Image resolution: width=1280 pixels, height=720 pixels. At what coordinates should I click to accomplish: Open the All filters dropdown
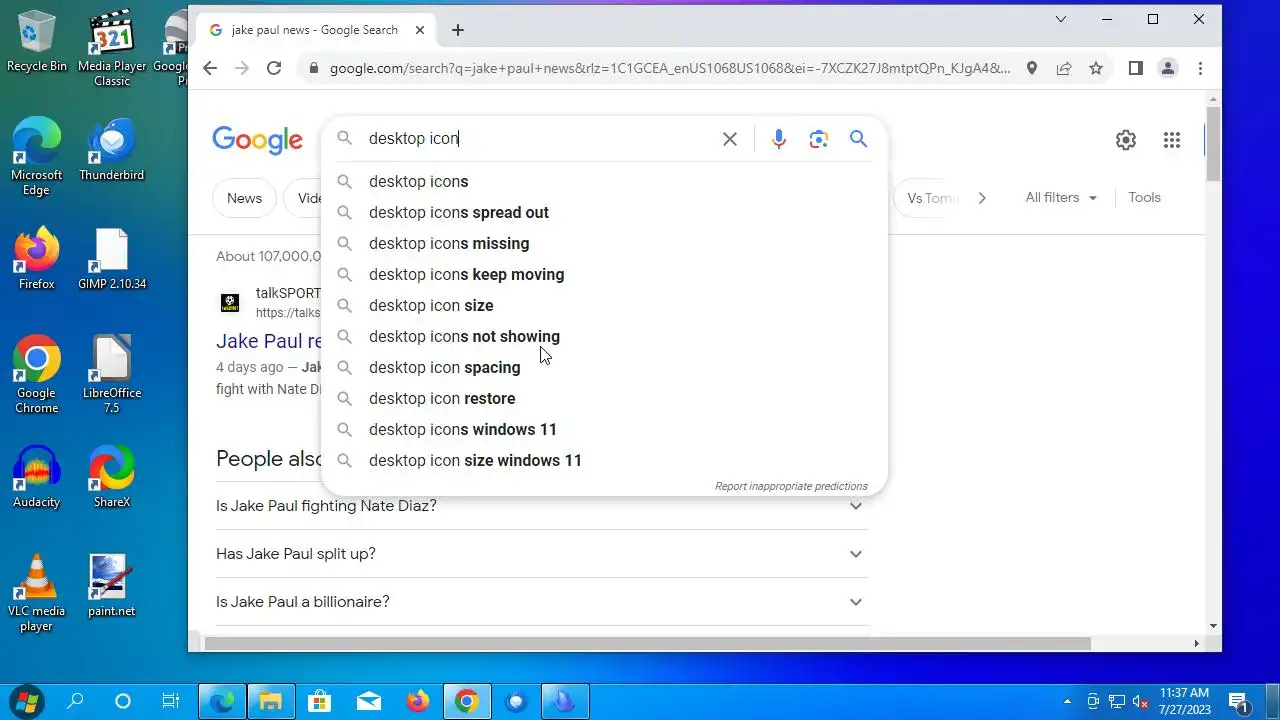pos(1061,198)
